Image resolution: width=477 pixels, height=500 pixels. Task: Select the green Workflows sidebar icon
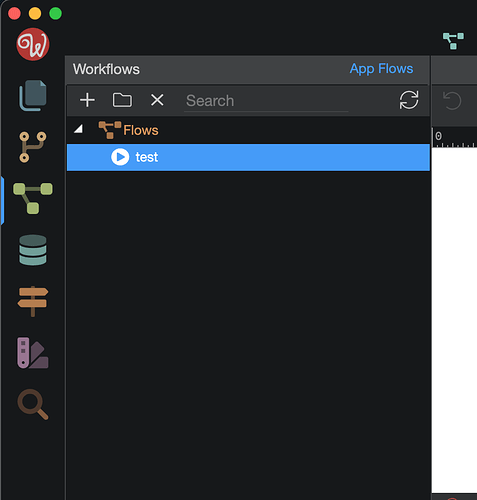[x=33, y=198]
